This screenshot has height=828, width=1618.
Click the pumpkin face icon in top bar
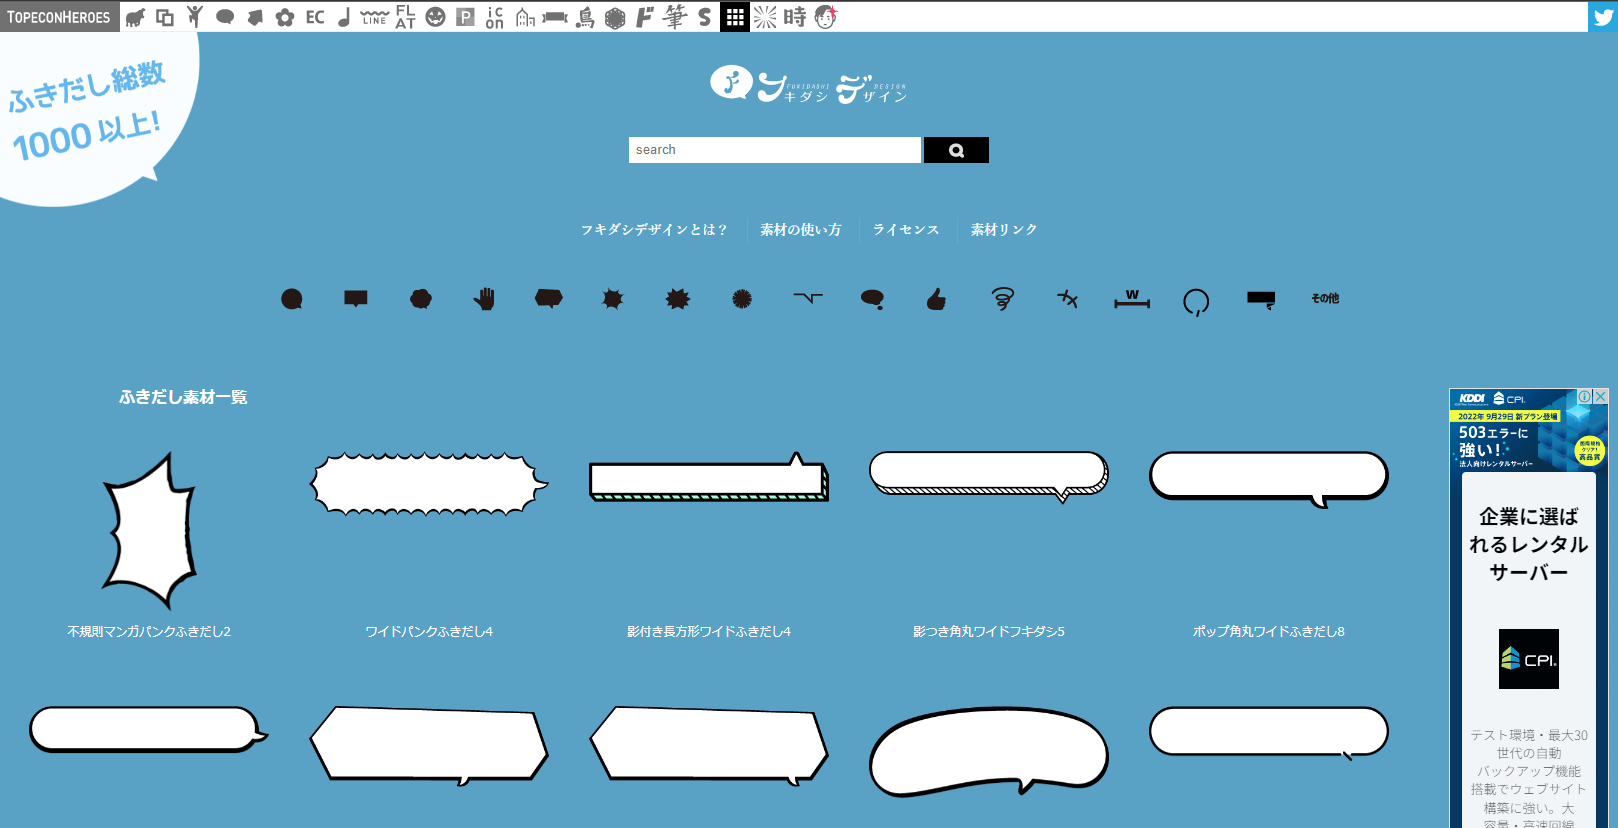435,17
